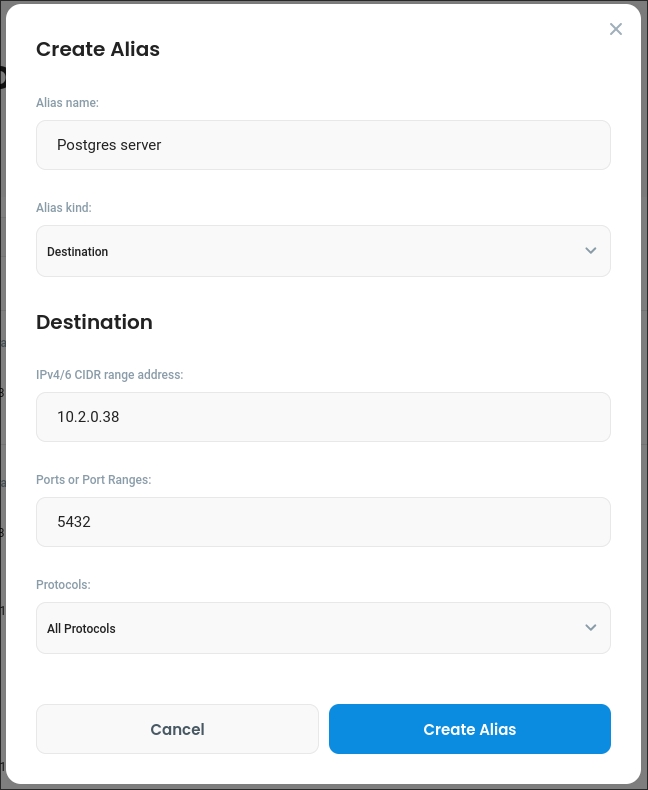Click the "Ports or Port Ranges:" label
The height and width of the screenshot is (790, 648).
click(x=93, y=479)
